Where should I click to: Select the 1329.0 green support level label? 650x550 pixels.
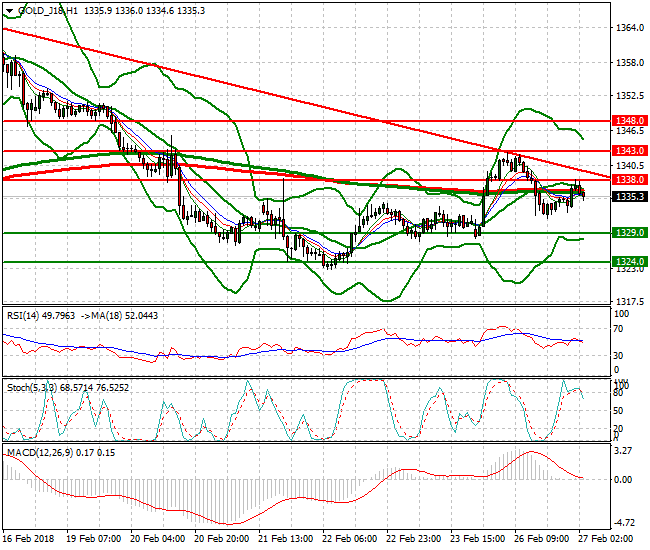click(630, 233)
